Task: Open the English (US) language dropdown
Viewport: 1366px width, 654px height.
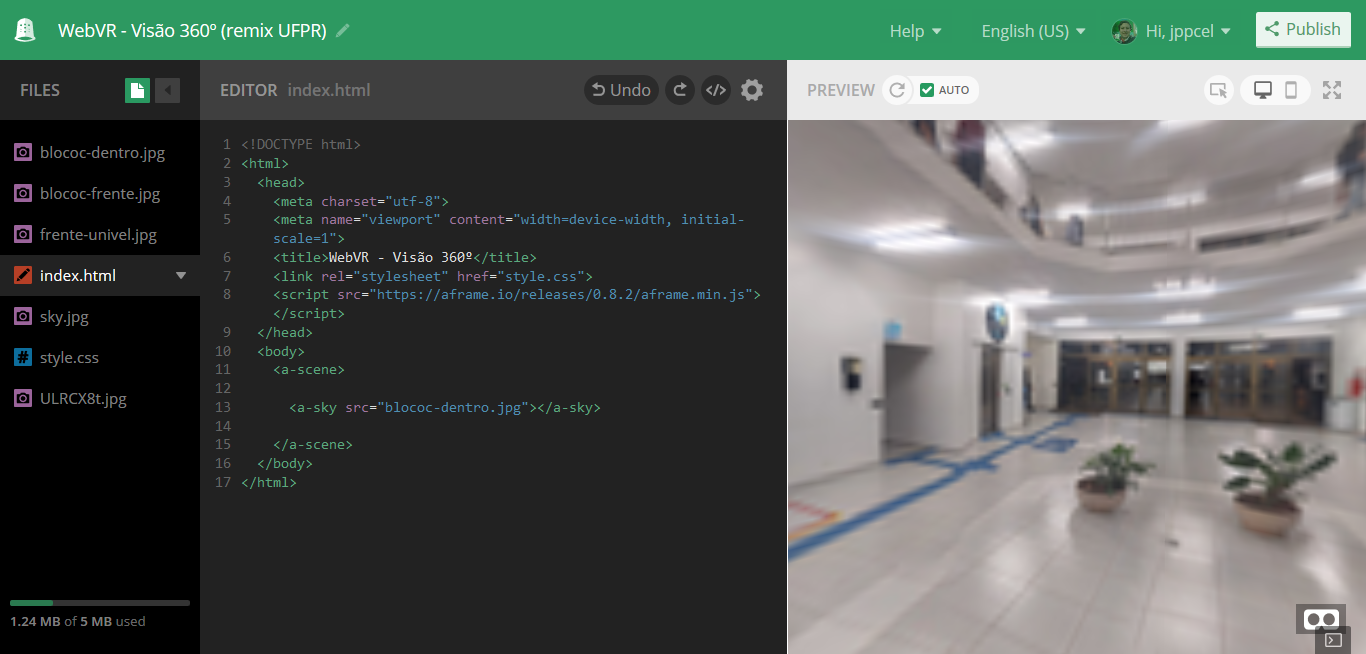Action: pos(1032,30)
